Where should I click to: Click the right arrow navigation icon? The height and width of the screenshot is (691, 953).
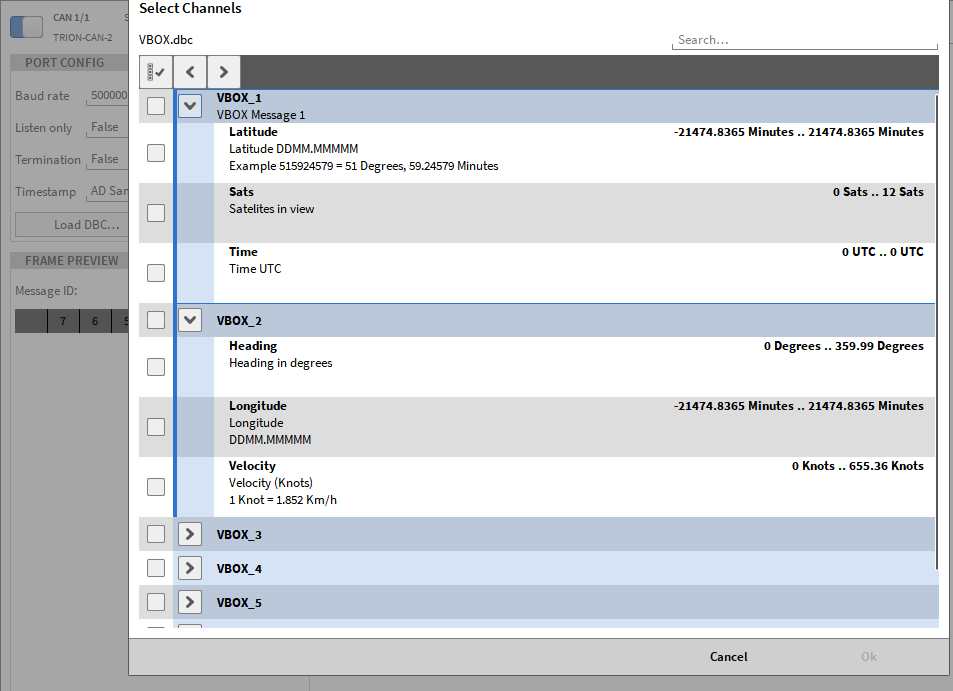click(223, 72)
